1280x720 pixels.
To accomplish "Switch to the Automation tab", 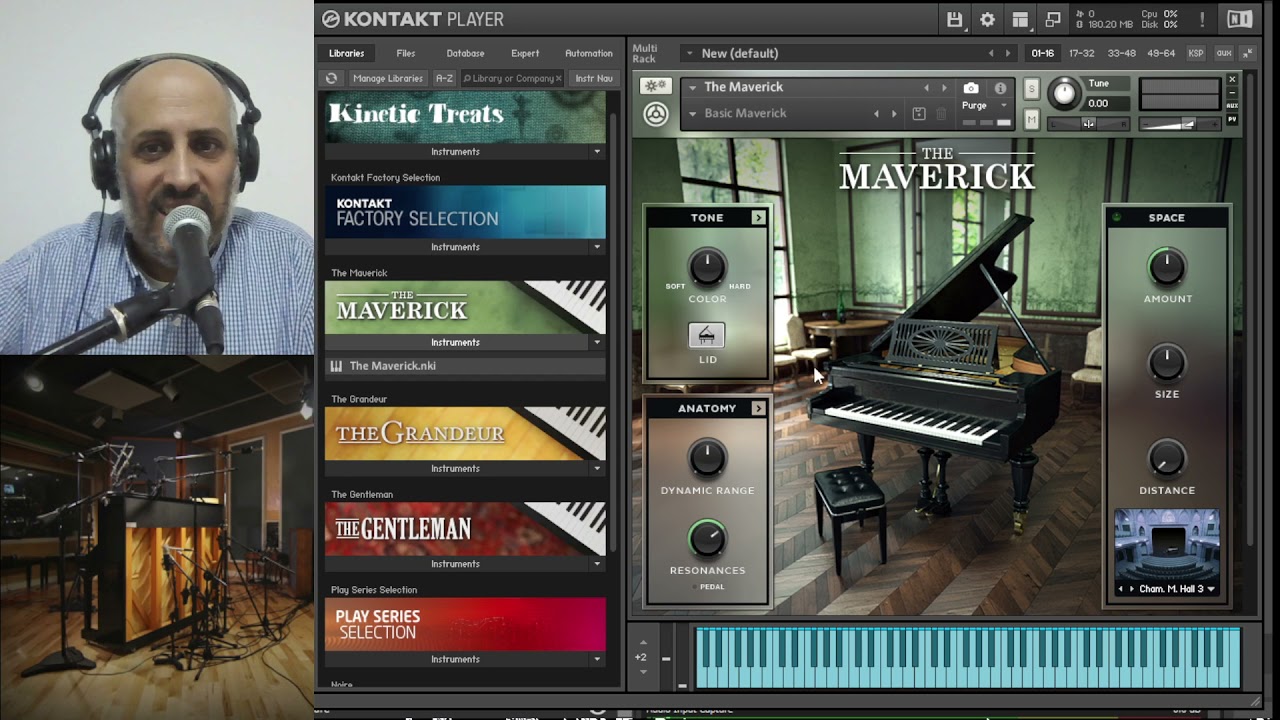I will point(589,53).
